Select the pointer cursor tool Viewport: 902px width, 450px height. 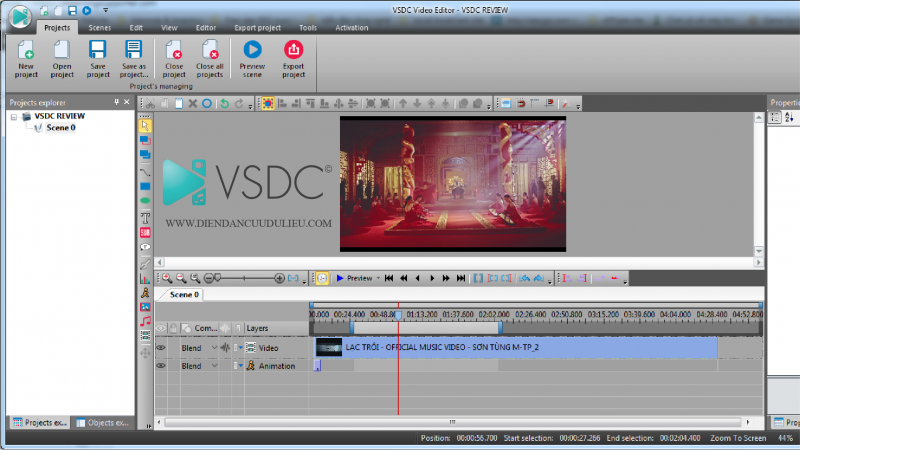click(x=145, y=126)
